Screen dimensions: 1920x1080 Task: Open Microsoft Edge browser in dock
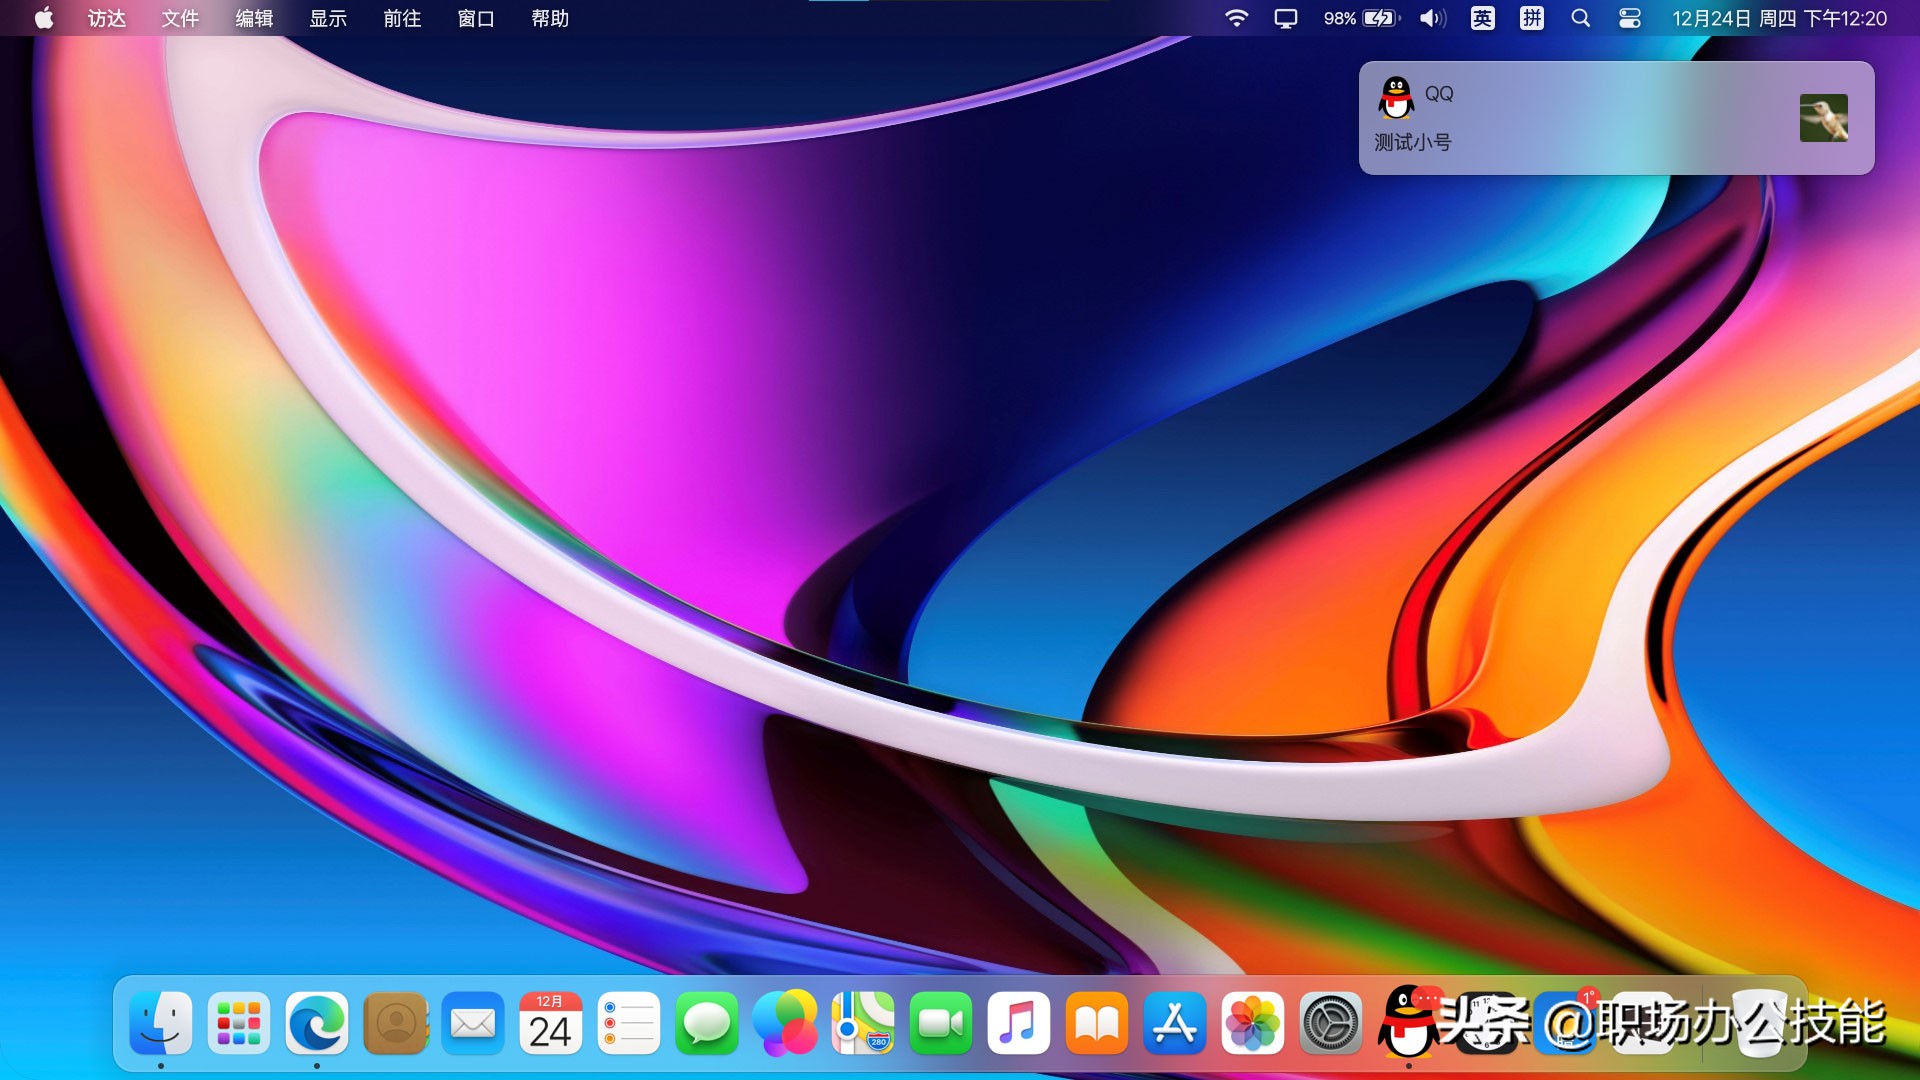[x=317, y=1023]
